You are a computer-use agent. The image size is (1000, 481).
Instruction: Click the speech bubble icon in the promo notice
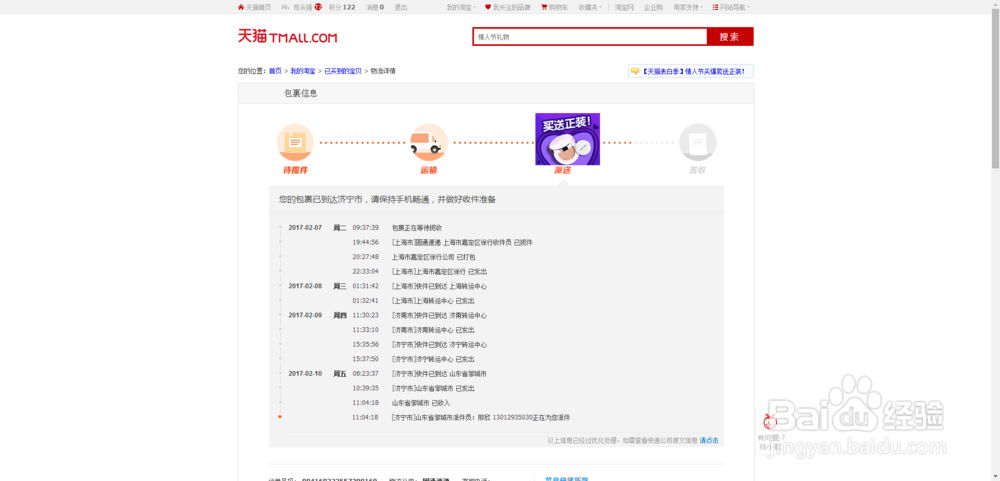(x=635, y=71)
